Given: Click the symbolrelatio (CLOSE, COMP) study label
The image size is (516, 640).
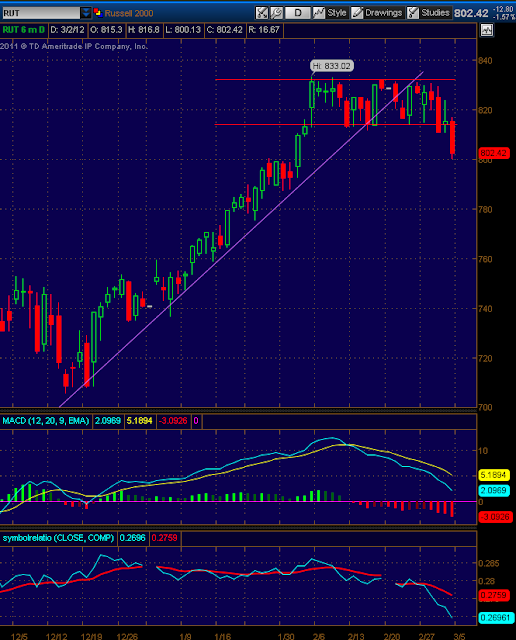Looking at the screenshot, I should pyautogui.click(x=58, y=538).
